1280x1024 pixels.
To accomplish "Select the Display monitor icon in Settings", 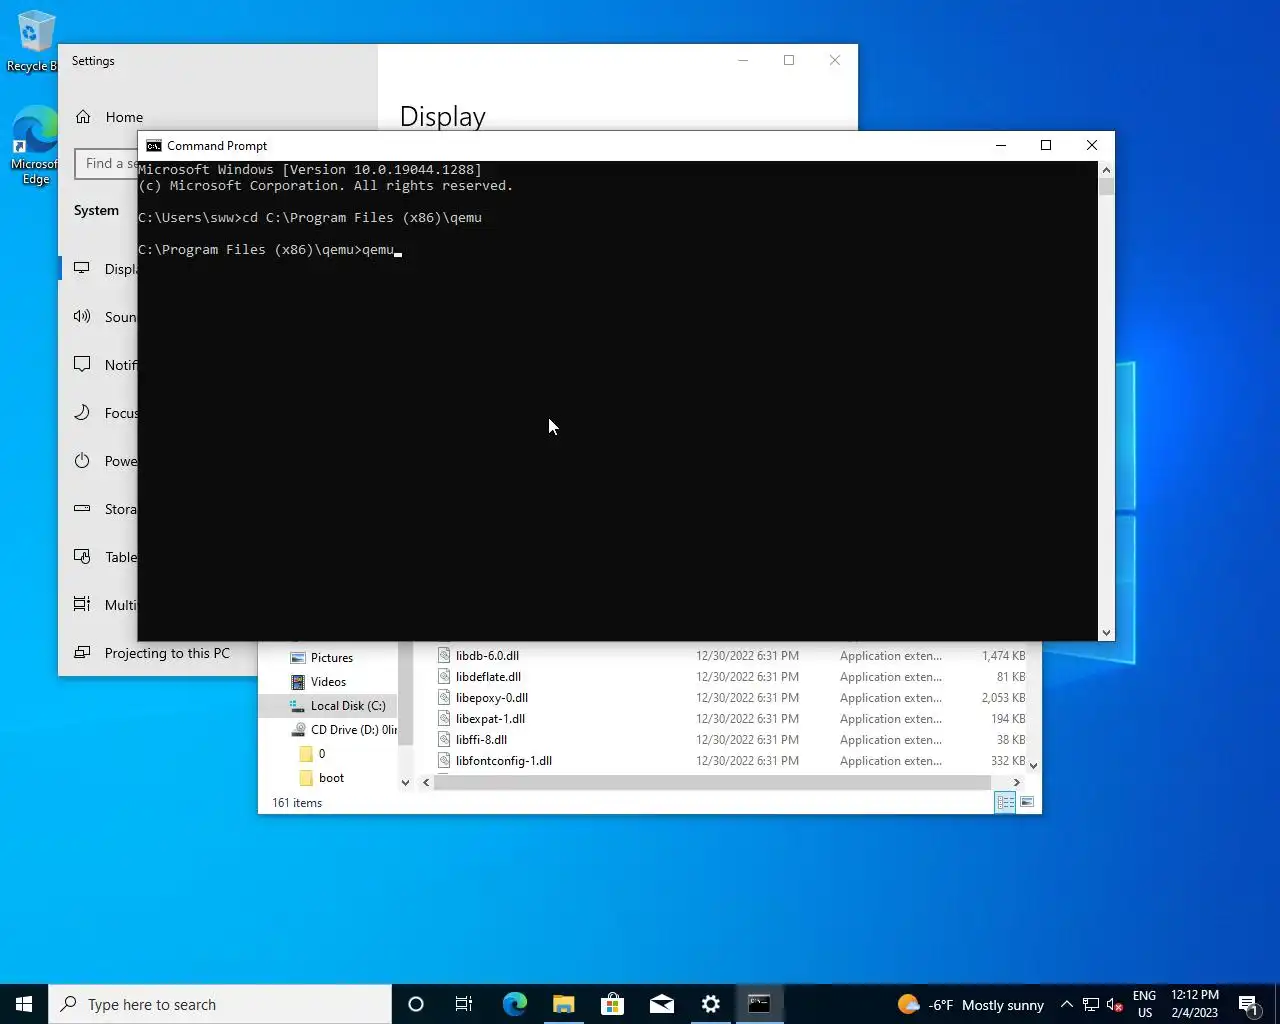I will (x=82, y=269).
